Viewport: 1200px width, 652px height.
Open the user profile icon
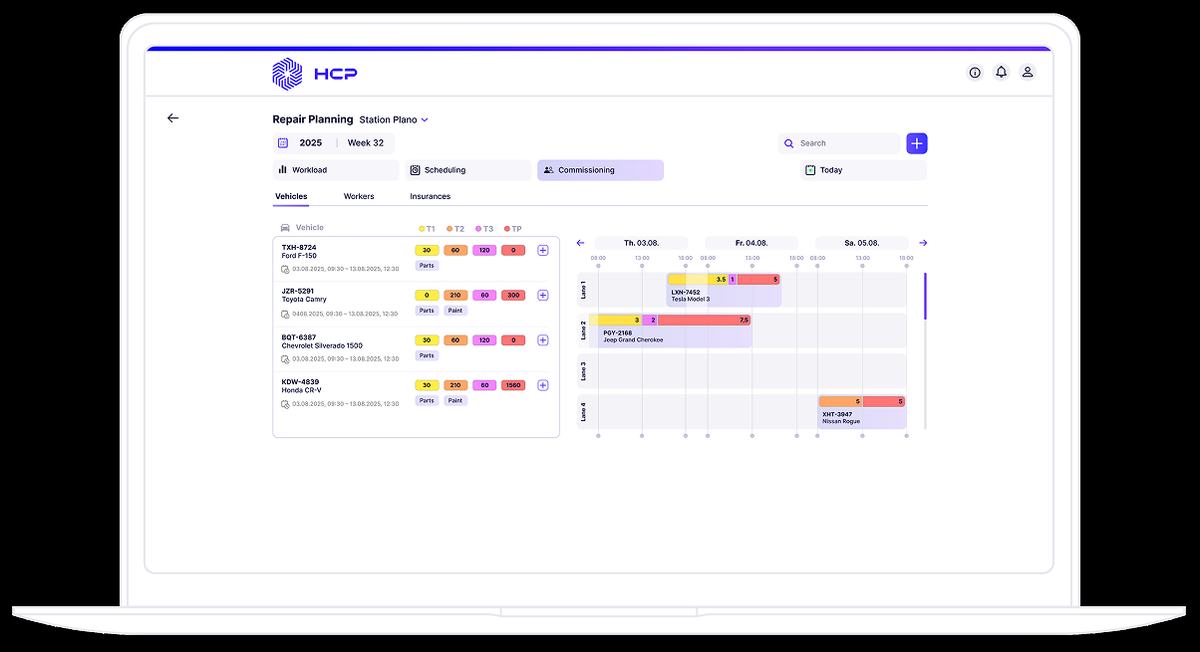tap(1027, 72)
